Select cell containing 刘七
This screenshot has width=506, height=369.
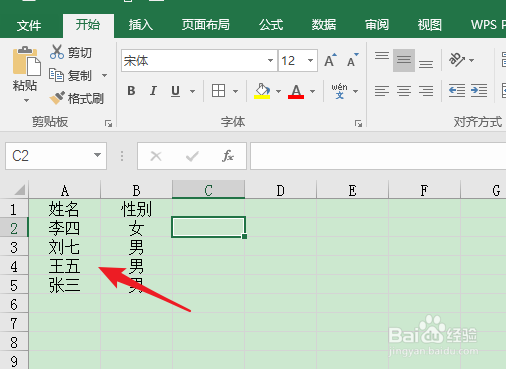tap(65, 247)
